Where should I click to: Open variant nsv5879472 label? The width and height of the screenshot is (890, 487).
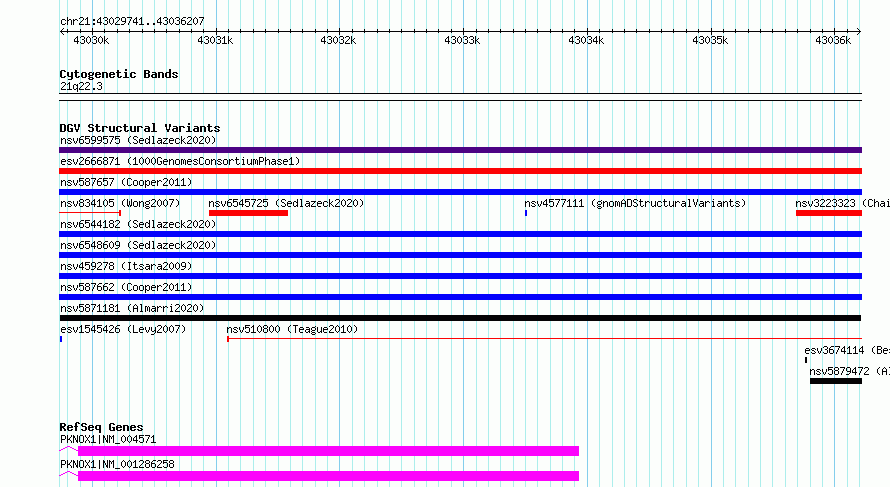[849, 371]
